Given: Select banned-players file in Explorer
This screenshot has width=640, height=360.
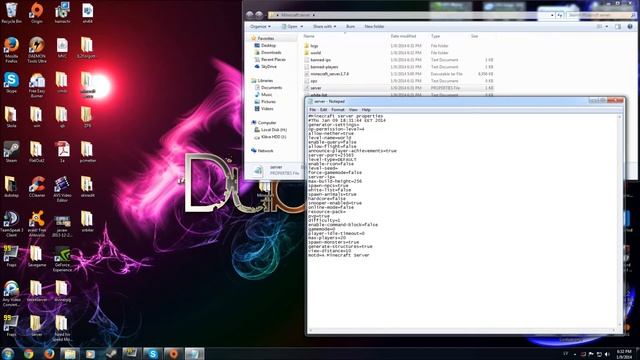Looking at the screenshot, I should click(399, 67).
